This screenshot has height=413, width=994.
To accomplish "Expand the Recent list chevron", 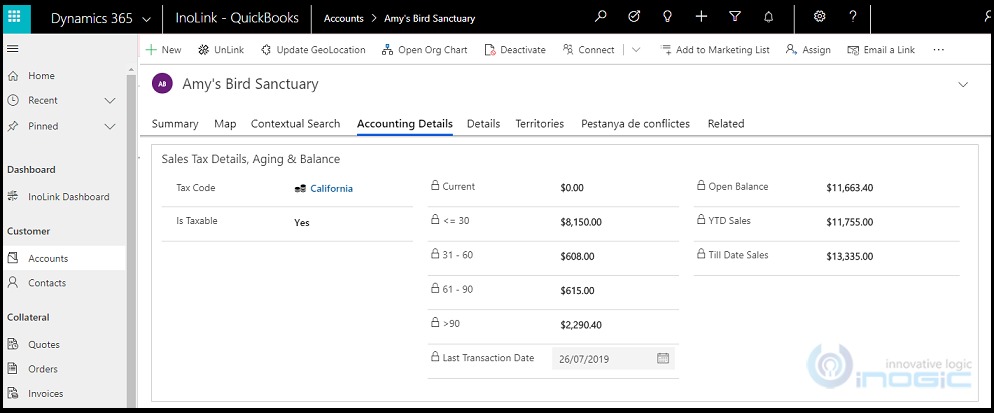I will 110,100.
